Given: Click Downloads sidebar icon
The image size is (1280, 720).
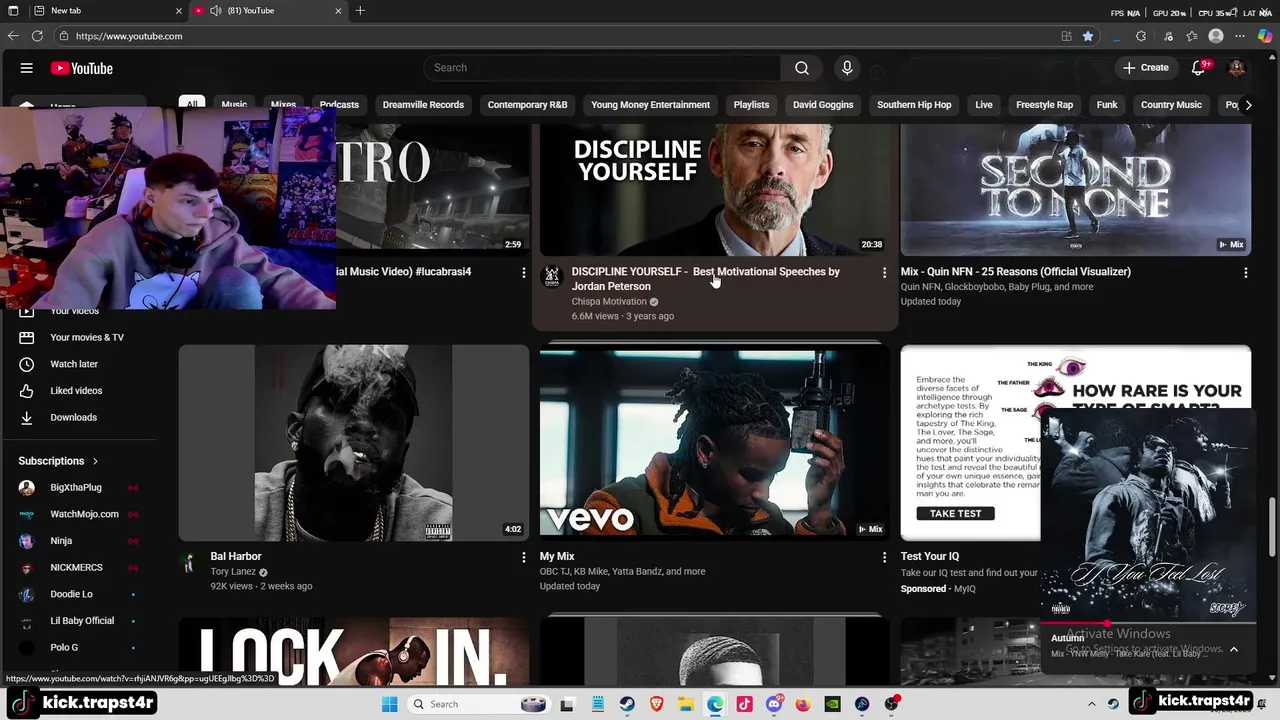Looking at the screenshot, I should (x=27, y=417).
